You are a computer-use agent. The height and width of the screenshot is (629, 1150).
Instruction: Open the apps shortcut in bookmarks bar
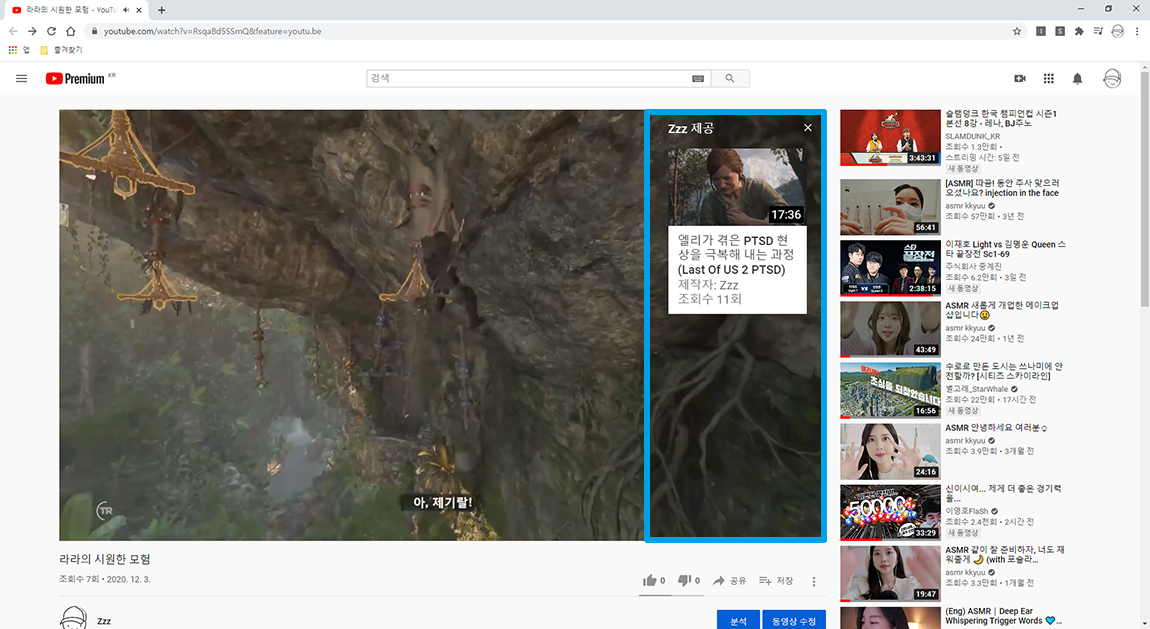pos(18,50)
